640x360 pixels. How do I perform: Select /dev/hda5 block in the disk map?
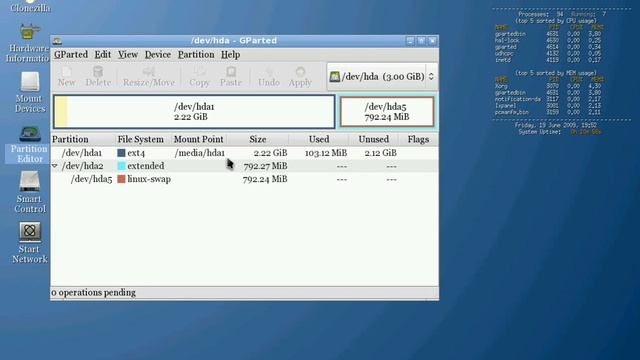[387, 111]
